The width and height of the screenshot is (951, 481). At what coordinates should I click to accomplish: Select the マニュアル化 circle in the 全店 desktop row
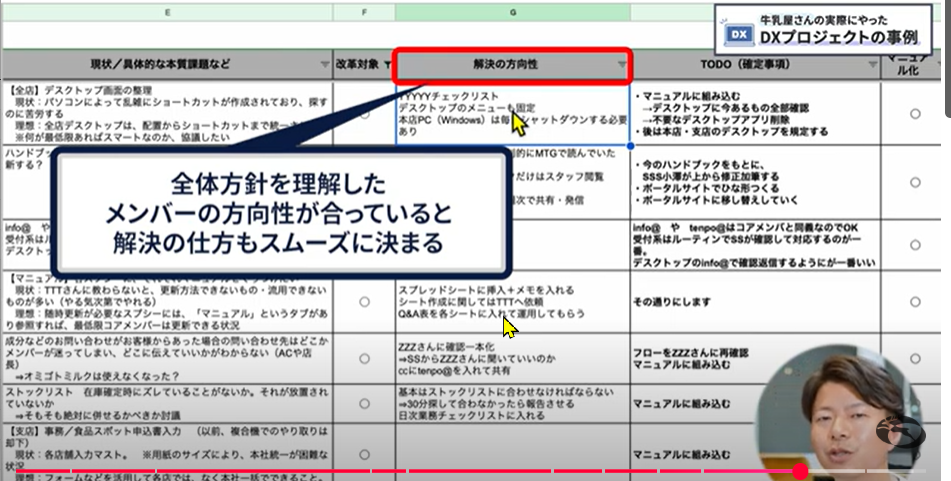(915, 114)
